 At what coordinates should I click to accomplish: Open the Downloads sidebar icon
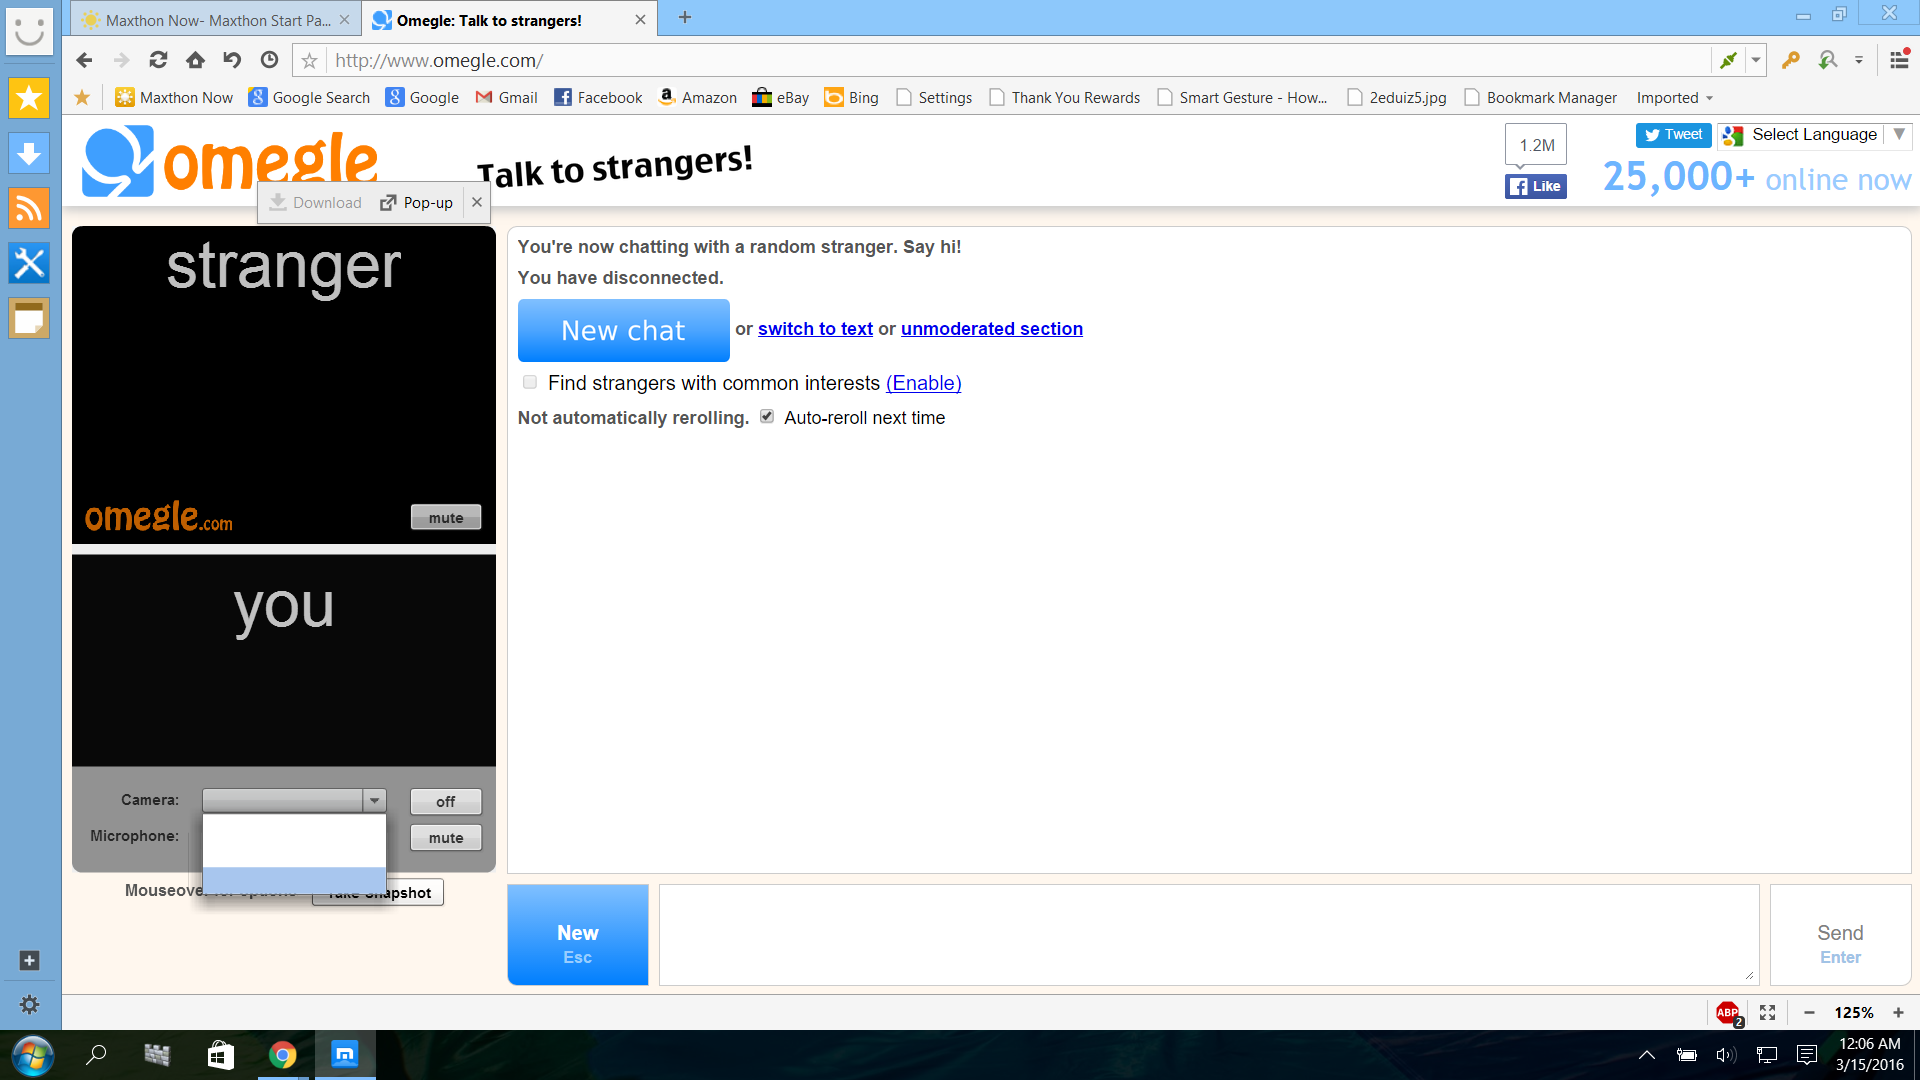coord(29,153)
